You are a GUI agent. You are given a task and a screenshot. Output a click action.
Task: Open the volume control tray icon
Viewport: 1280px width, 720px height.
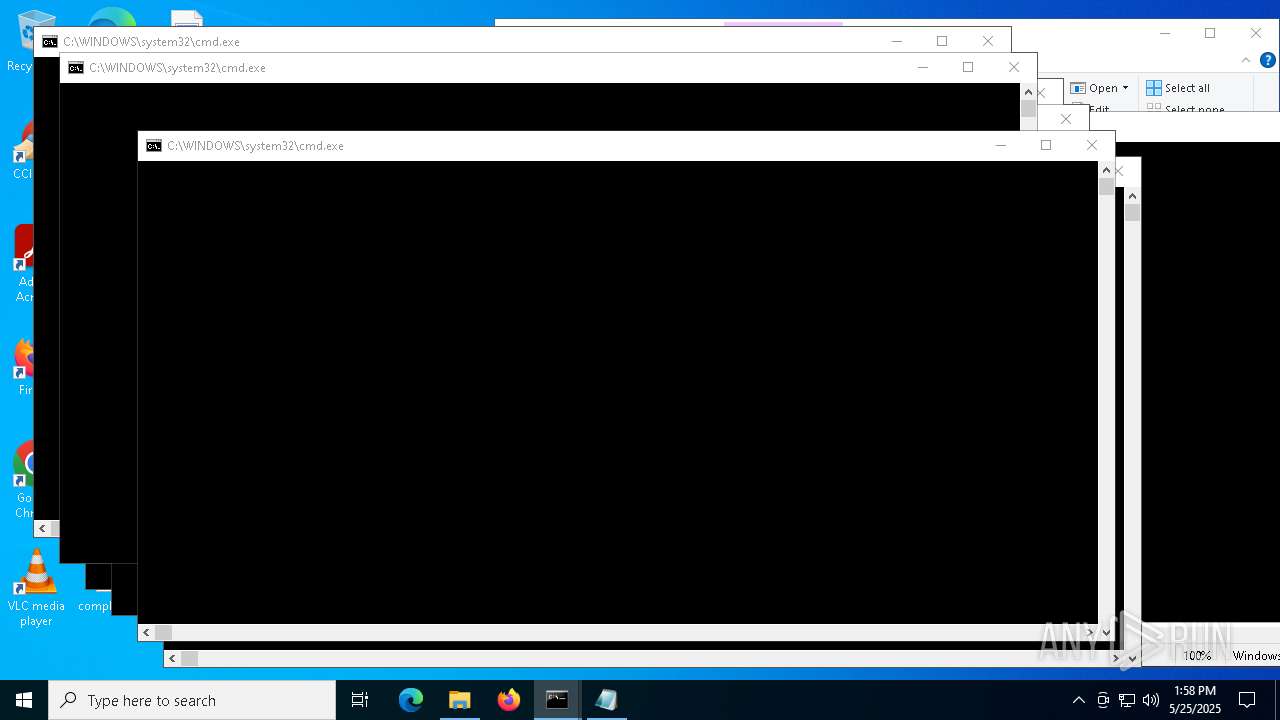pyautogui.click(x=1151, y=700)
